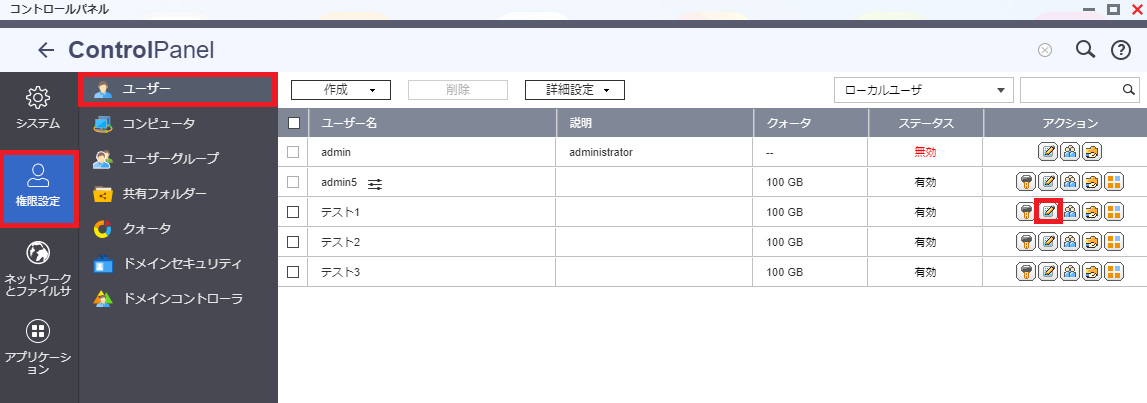Expand the 詳細設定 dropdown button
This screenshot has width=1147, height=403.
pos(575,90)
